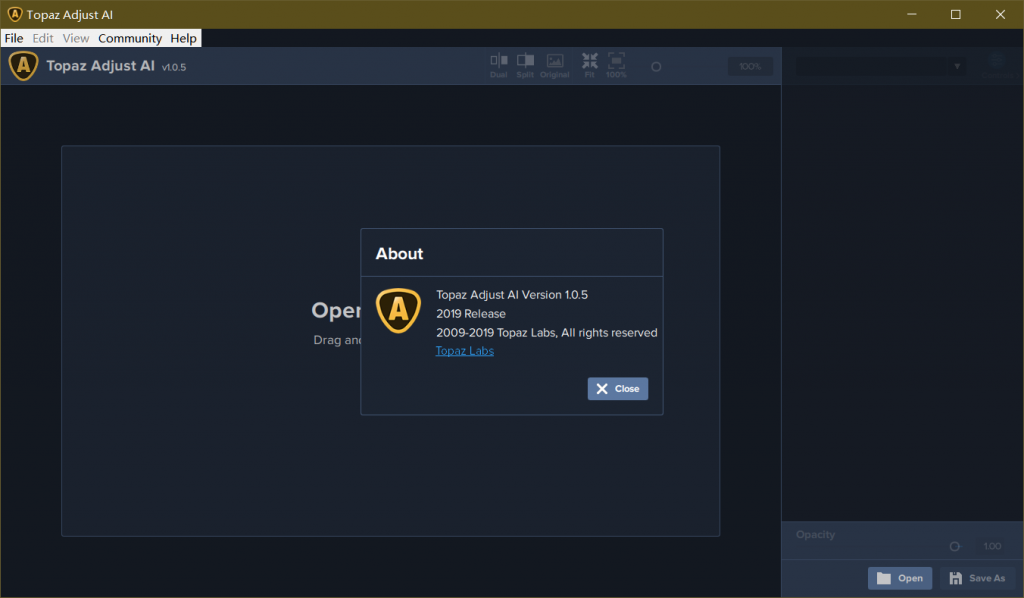1024x598 pixels.
Task: Show the Original image view
Action: pyautogui.click(x=555, y=64)
